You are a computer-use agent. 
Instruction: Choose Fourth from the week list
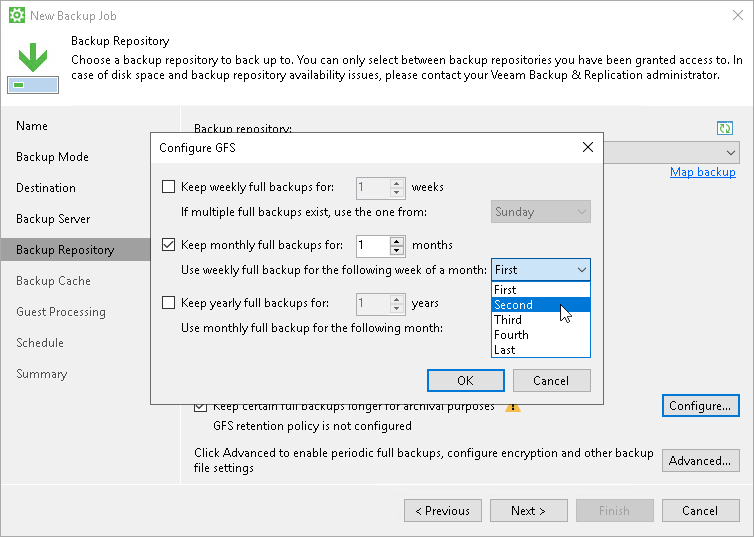(x=540, y=335)
